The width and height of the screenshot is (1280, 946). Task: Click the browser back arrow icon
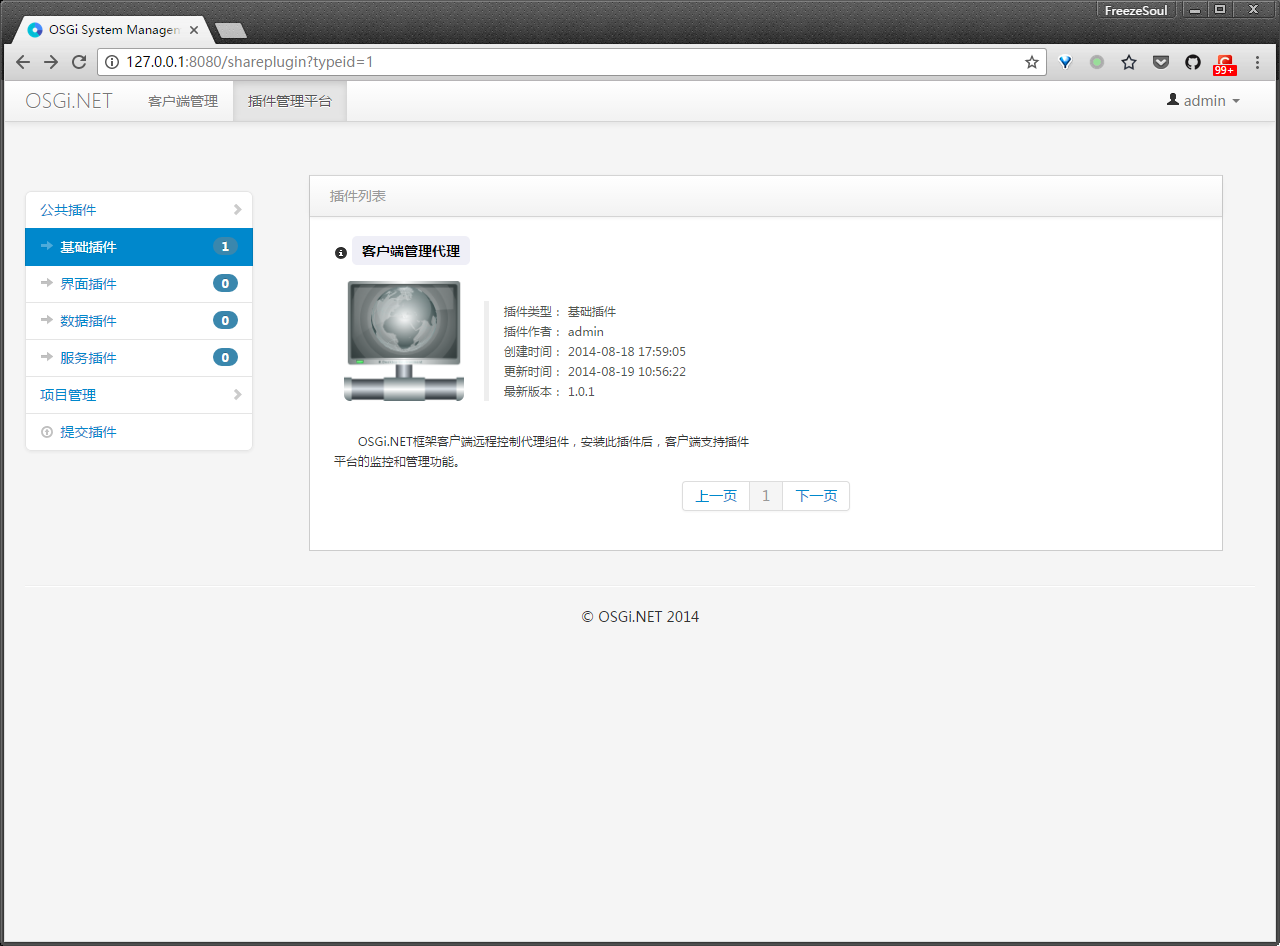click(23, 62)
